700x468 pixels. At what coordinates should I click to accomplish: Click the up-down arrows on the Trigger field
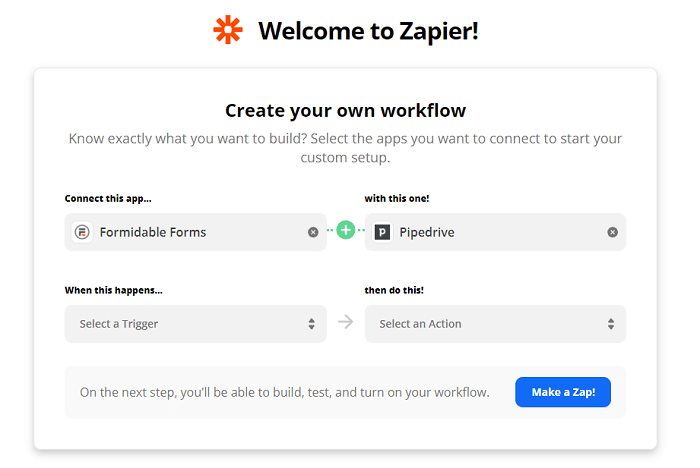coord(311,324)
